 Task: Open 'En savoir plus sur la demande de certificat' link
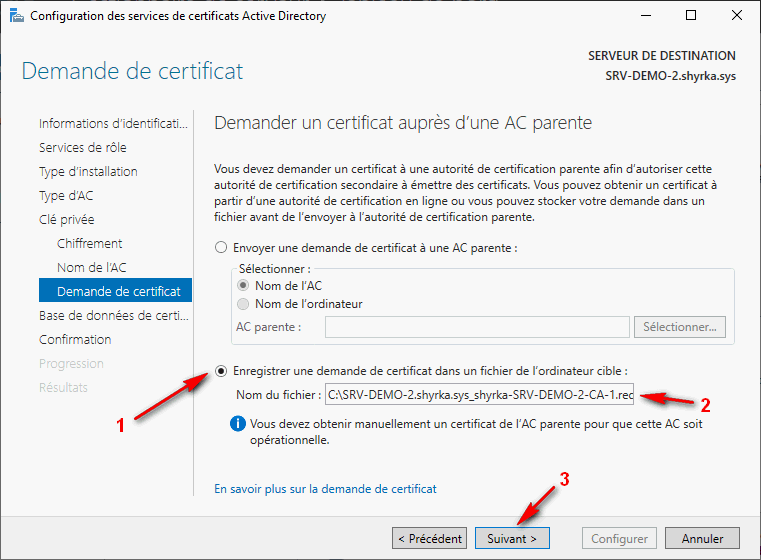click(x=325, y=489)
